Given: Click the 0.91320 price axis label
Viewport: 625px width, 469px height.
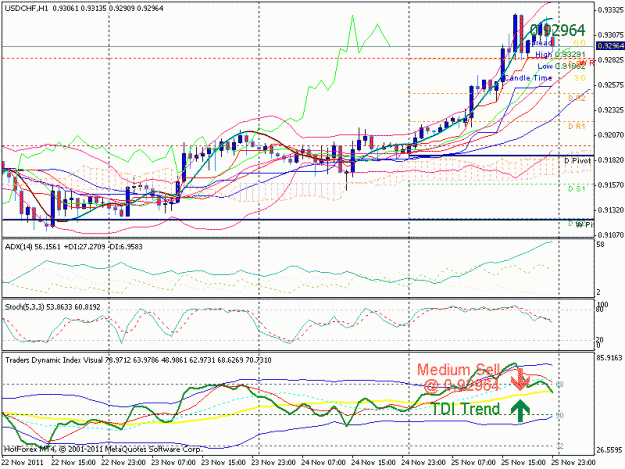Looking at the screenshot, I should 610,210.
